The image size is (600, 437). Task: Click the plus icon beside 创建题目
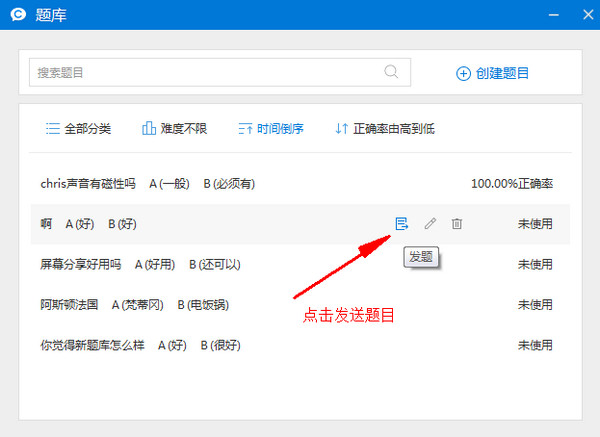463,73
